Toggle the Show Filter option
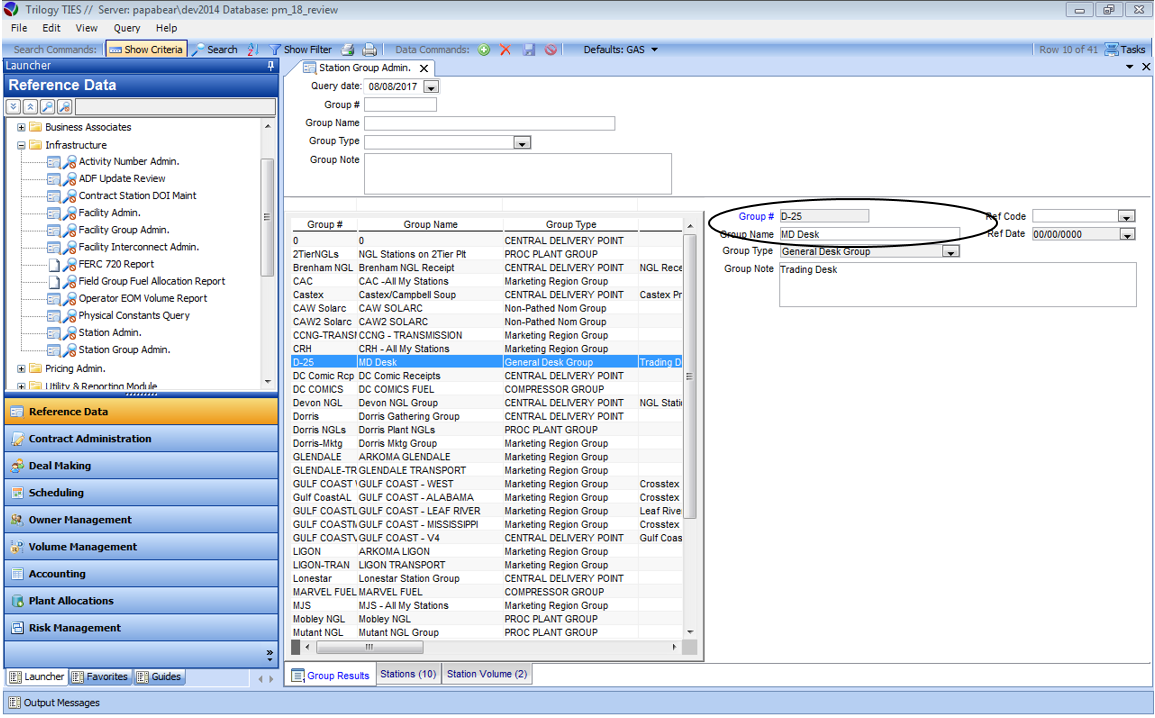 click(x=300, y=50)
